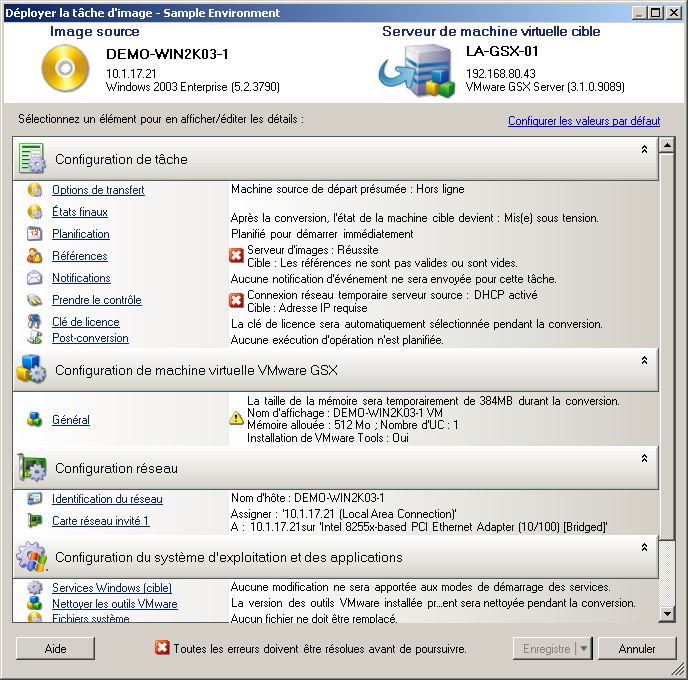Click the envelope icon beside Notifications

click(x=35, y=278)
